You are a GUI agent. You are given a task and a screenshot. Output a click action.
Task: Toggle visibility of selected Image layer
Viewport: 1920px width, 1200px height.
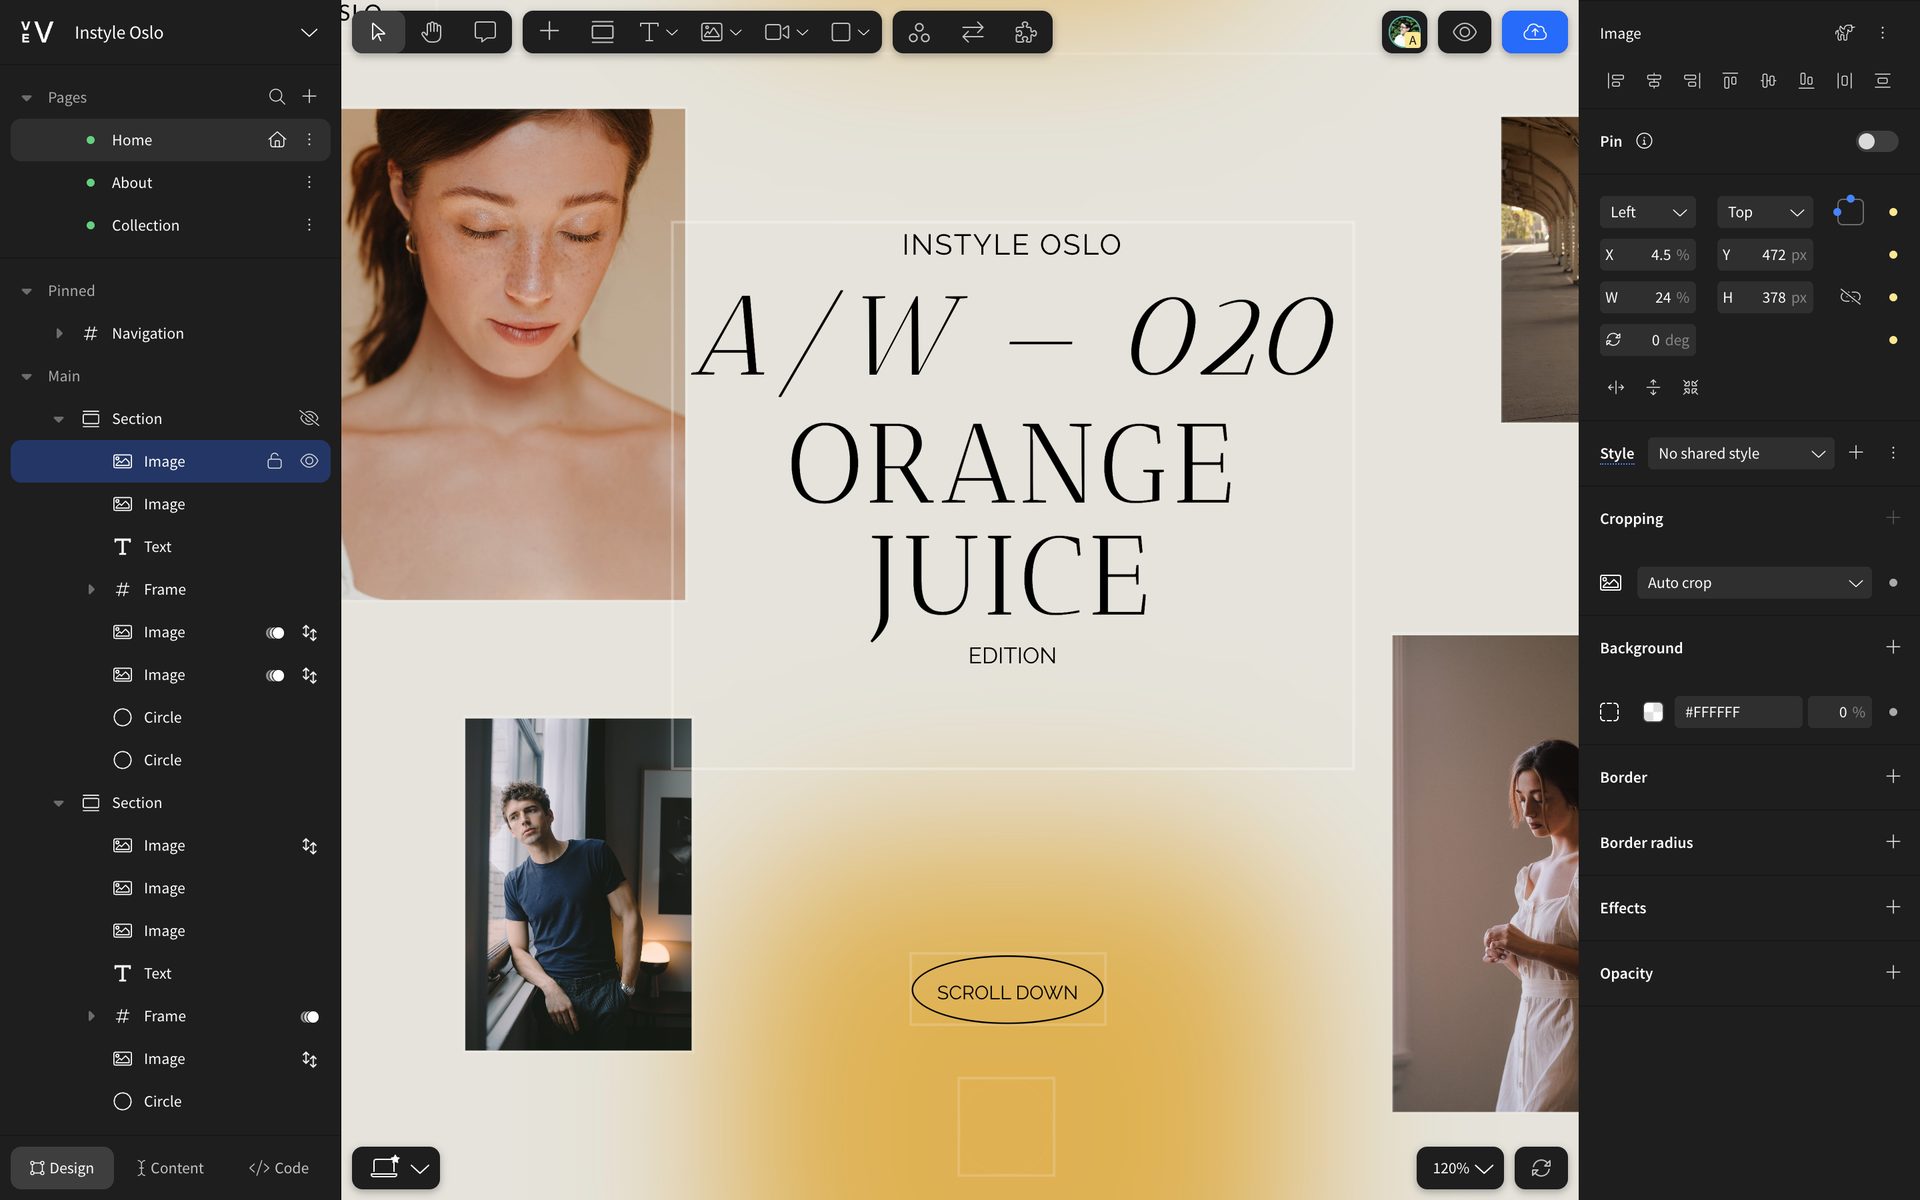pyautogui.click(x=309, y=461)
